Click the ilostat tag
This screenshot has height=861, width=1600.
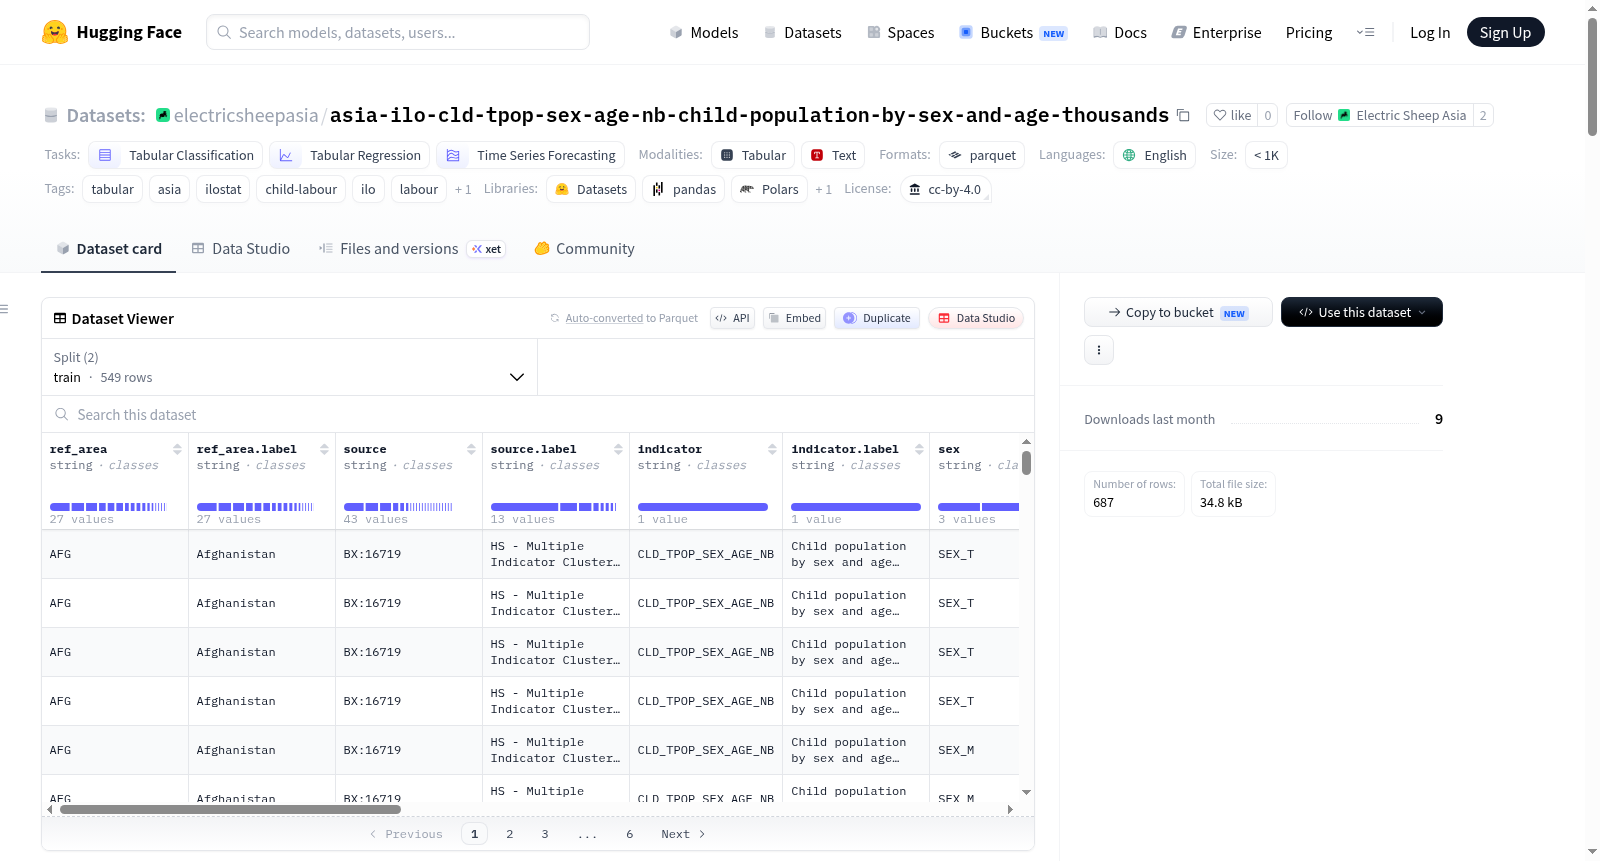(x=223, y=189)
